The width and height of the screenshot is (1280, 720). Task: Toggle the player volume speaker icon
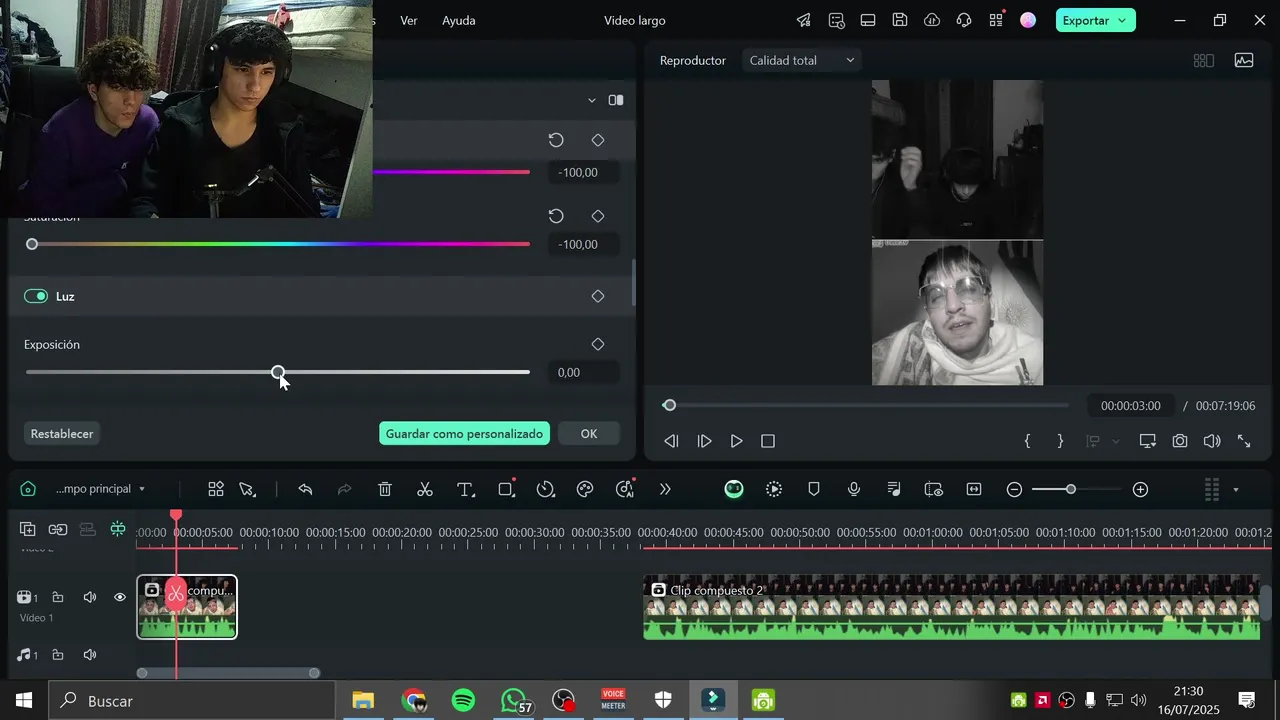pyautogui.click(x=1212, y=441)
